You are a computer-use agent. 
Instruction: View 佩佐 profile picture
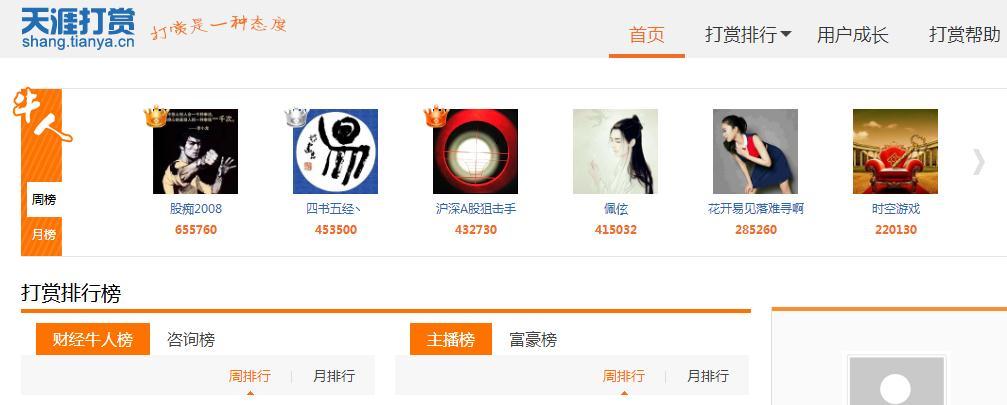pyautogui.click(x=615, y=151)
